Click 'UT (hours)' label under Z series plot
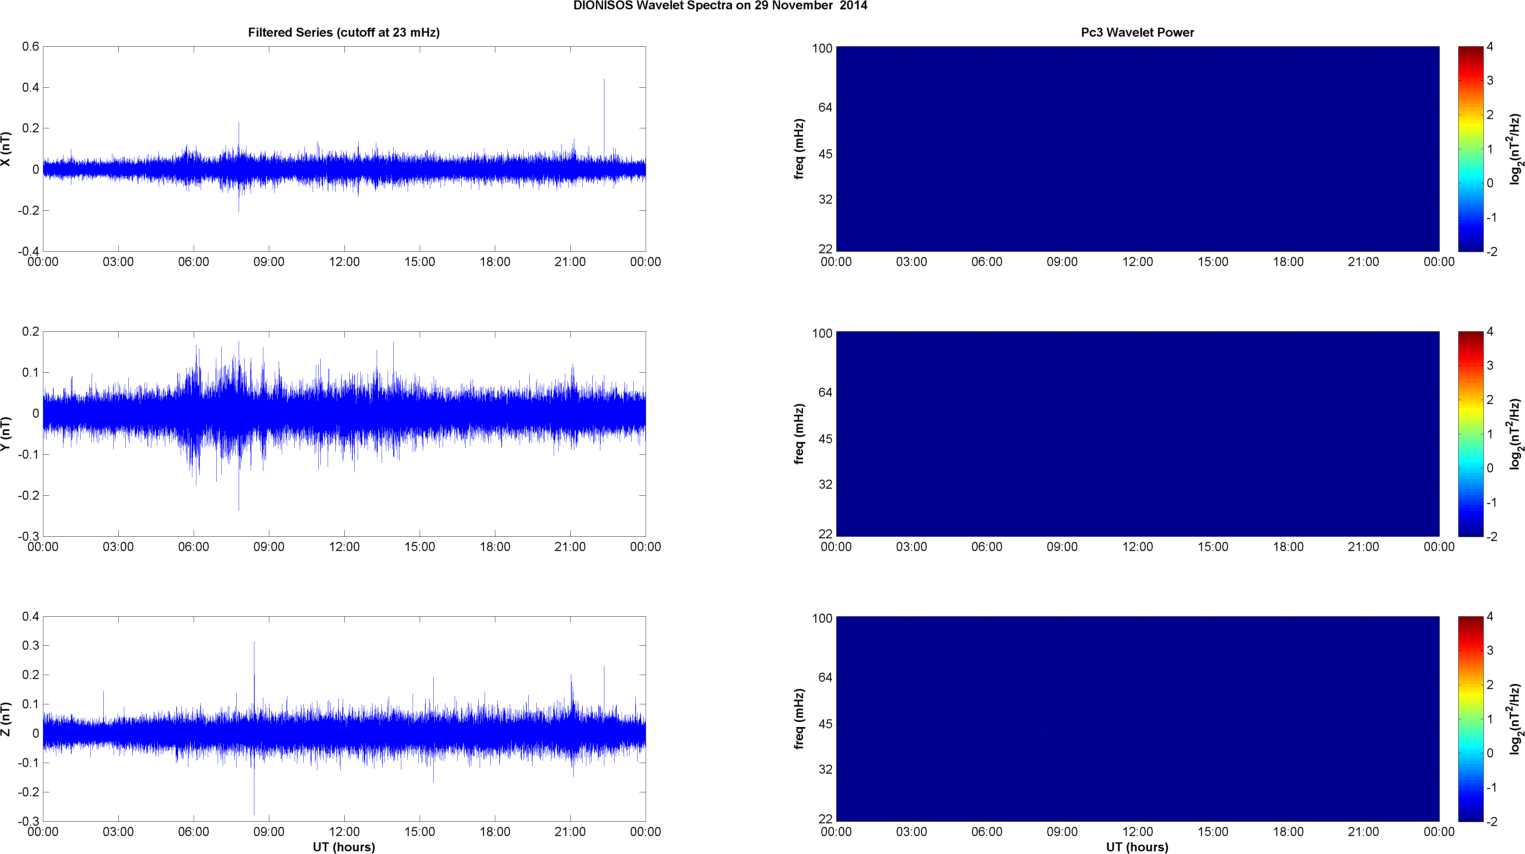This screenshot has width=1525, height=854. 344,847
